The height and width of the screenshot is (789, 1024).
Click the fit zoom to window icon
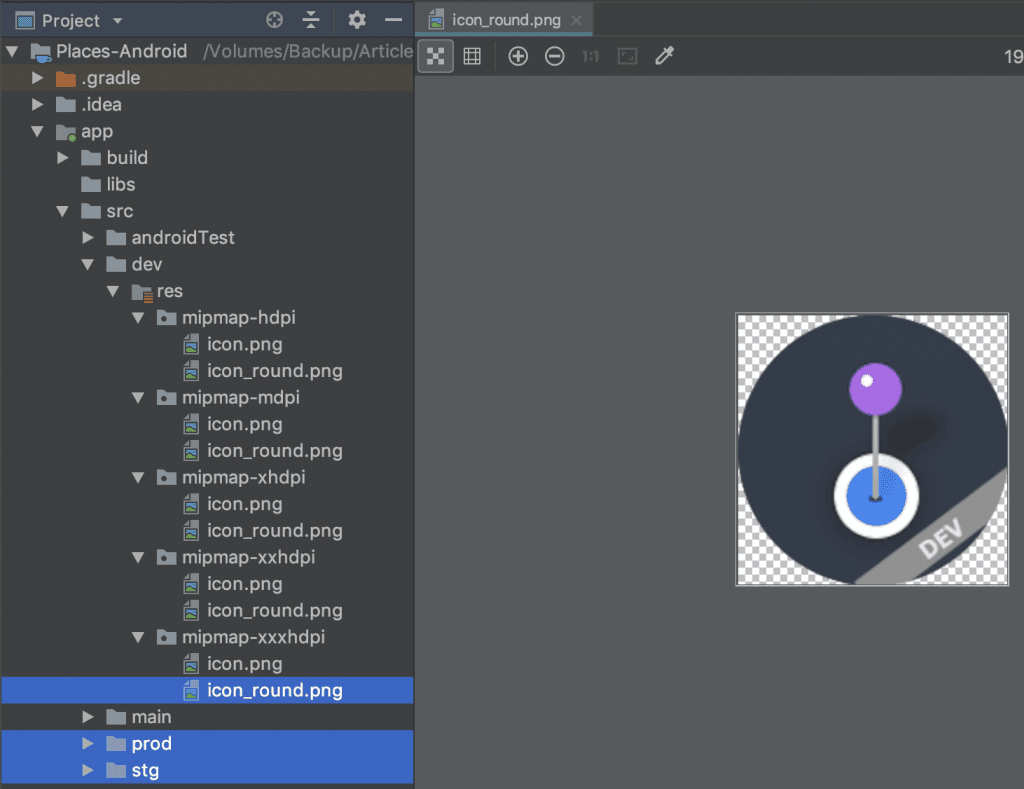(628, 56)
